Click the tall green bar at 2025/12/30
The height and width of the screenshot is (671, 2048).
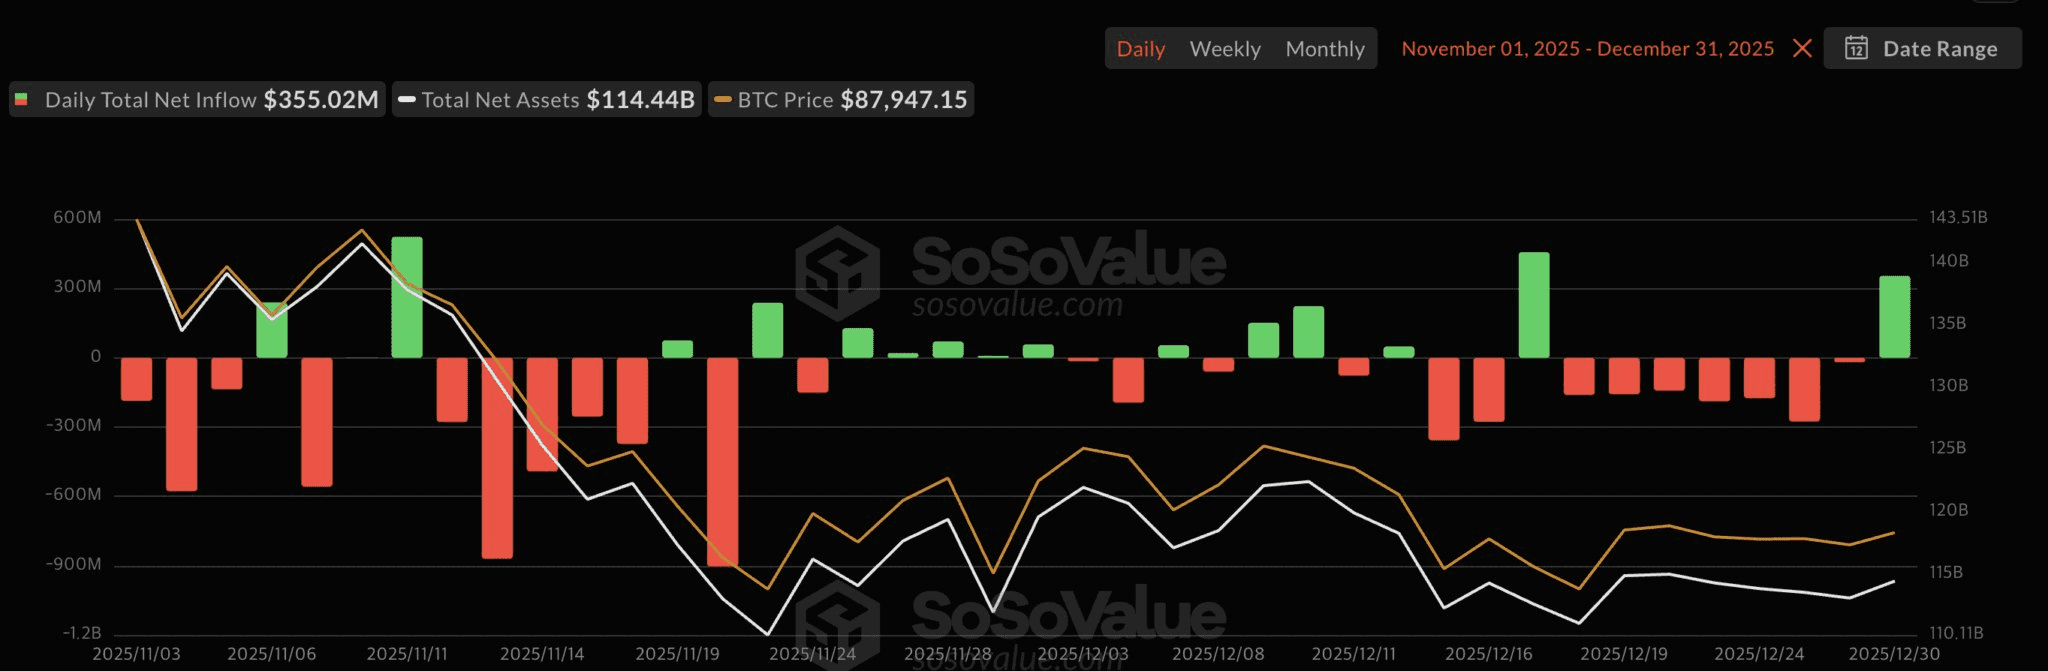1894,317
